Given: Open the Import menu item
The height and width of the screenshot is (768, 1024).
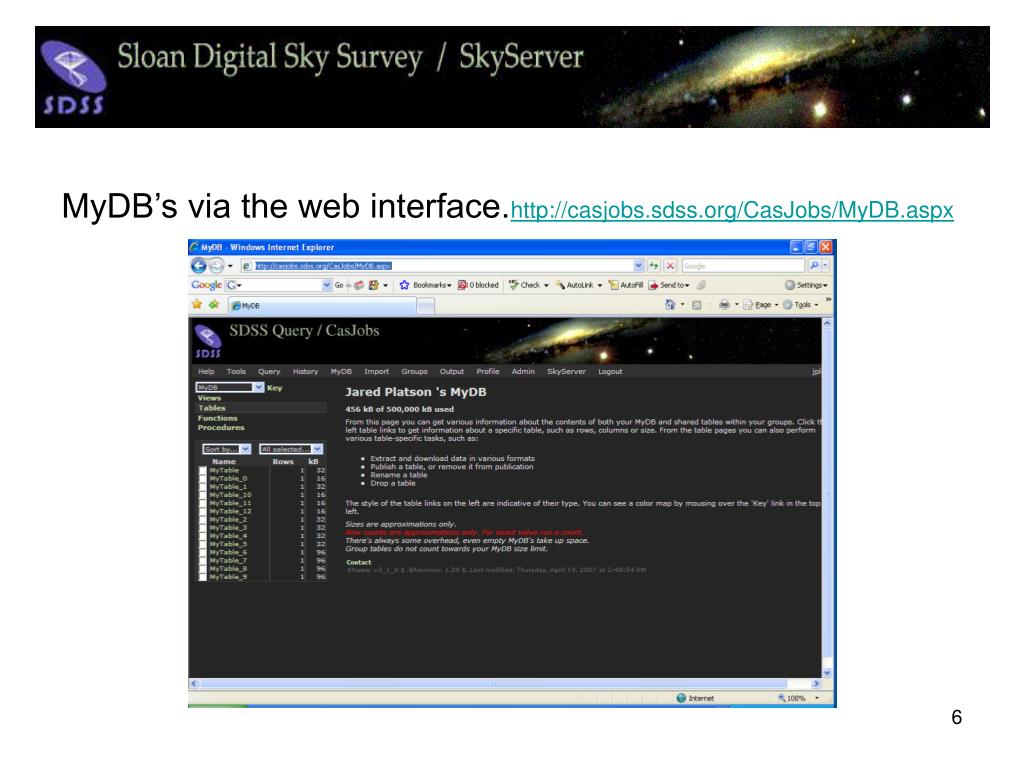Looking at the screenshot, I should pyautogui.click(x=376, y=371).
